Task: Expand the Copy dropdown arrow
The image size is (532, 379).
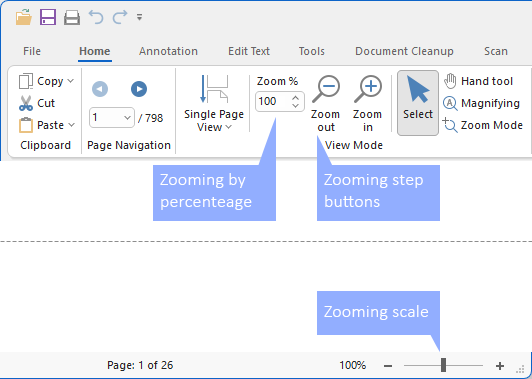Action: click(x=71, y=81)
